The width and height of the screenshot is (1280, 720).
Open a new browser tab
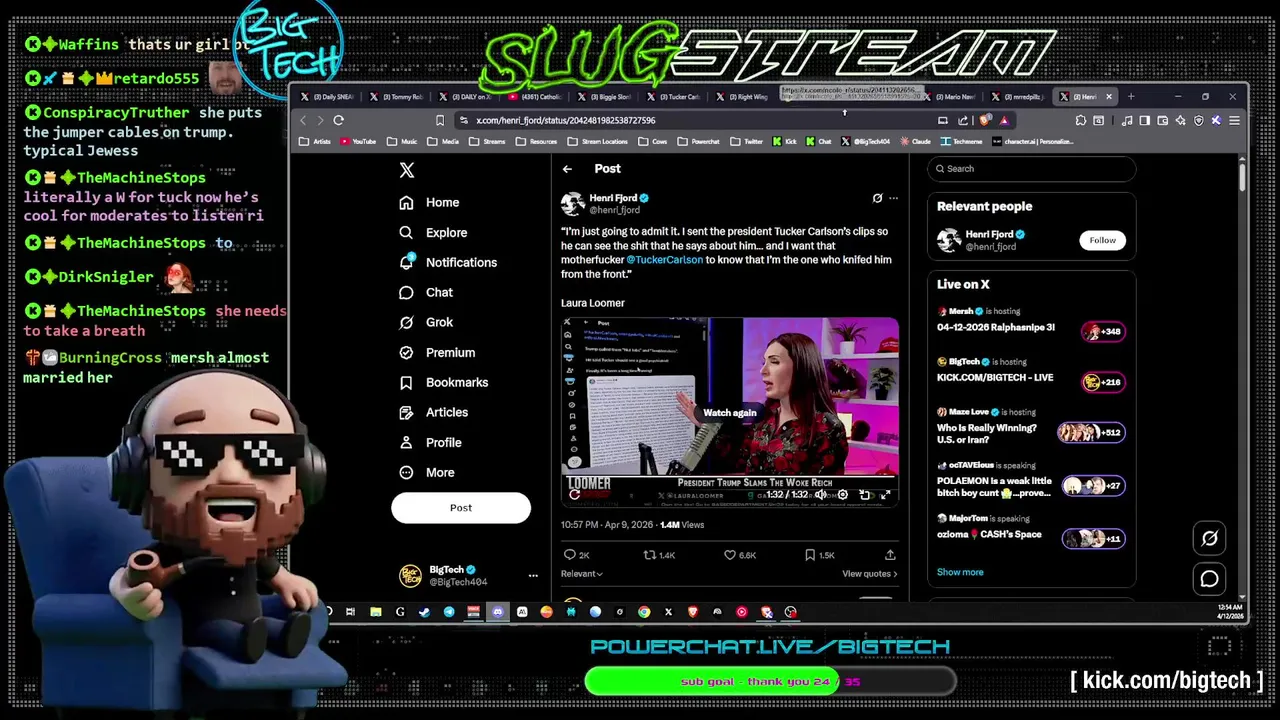(1131, 97)
